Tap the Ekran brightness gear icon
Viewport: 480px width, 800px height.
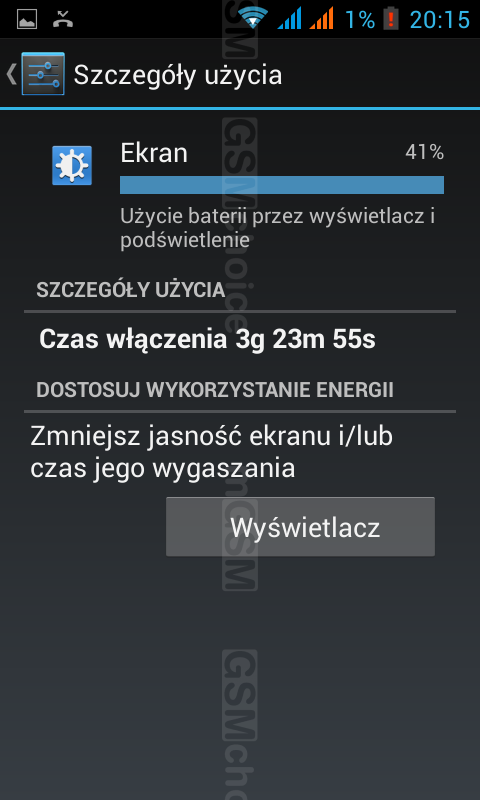[x=72, y=165]
